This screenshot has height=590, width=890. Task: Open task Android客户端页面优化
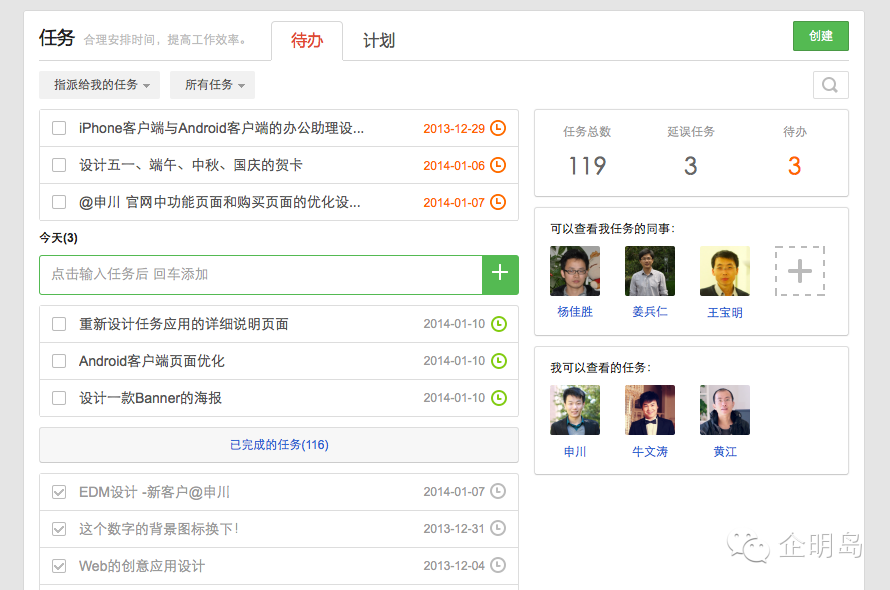tap(152, 361)
